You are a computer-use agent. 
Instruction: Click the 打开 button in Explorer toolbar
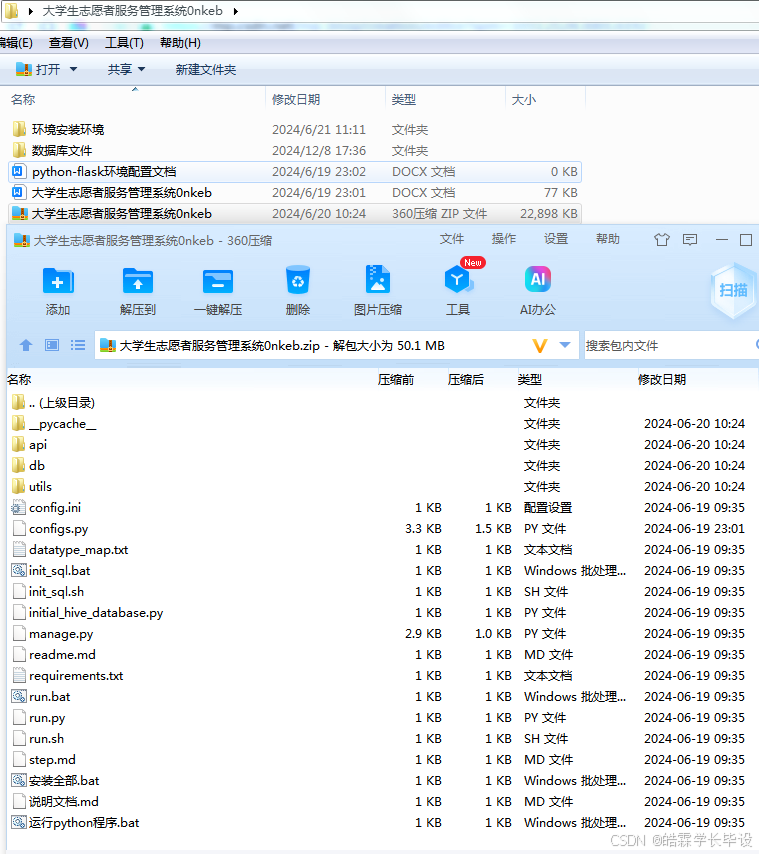(38, 70)
